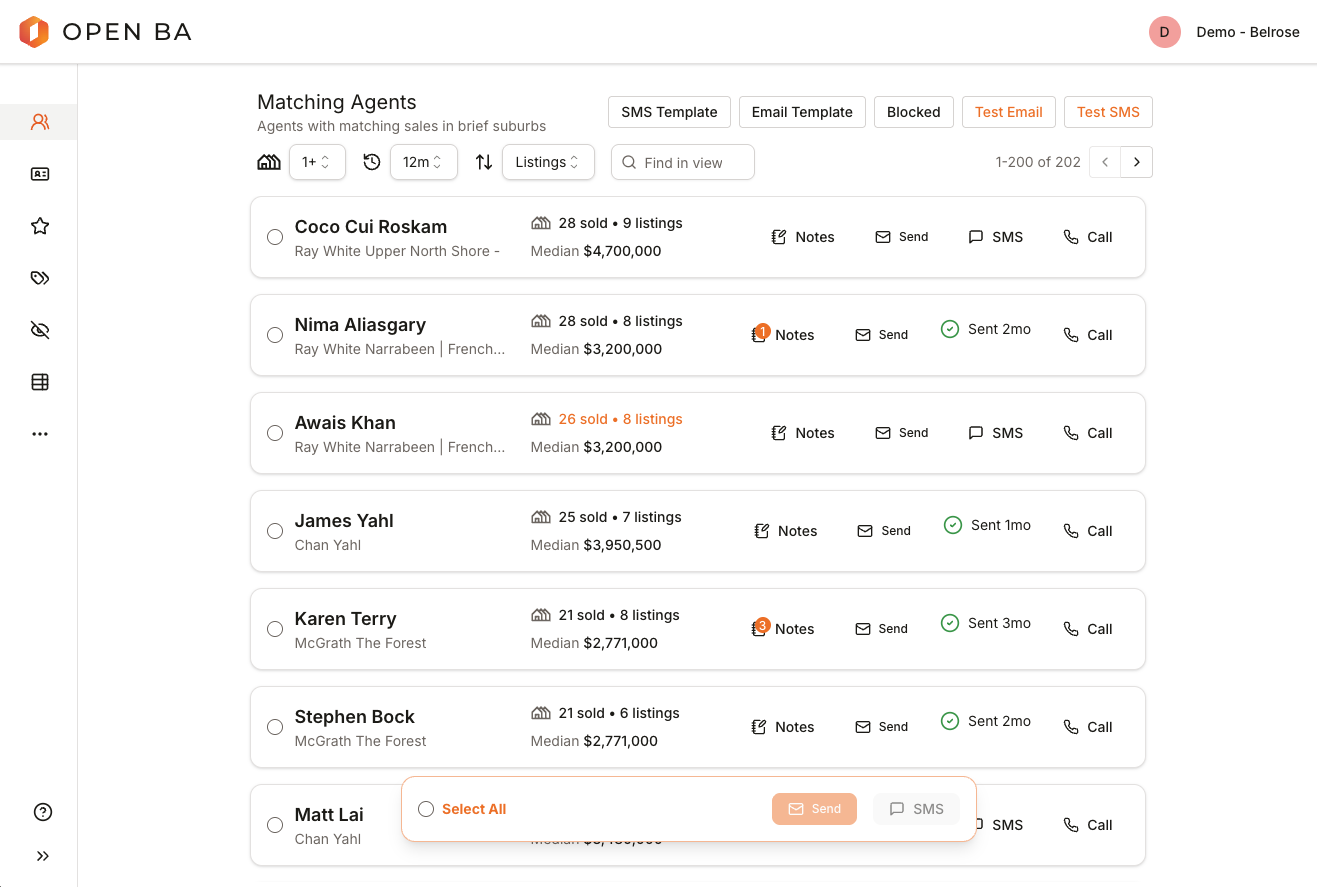Image resolution: width=1317 pixels, height=887 pixels.
Task: Toggle the Select All radio button
Action: [426, 809]
